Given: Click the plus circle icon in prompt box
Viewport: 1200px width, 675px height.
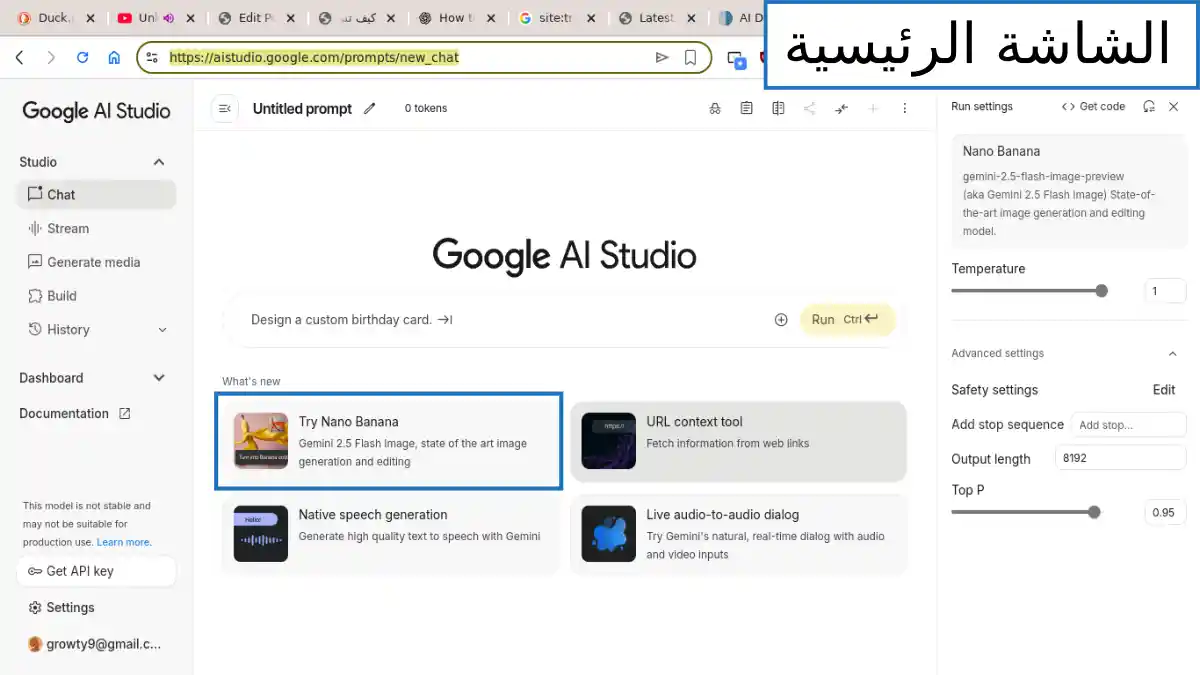Looking at the screenshot, I should point(781,320).
